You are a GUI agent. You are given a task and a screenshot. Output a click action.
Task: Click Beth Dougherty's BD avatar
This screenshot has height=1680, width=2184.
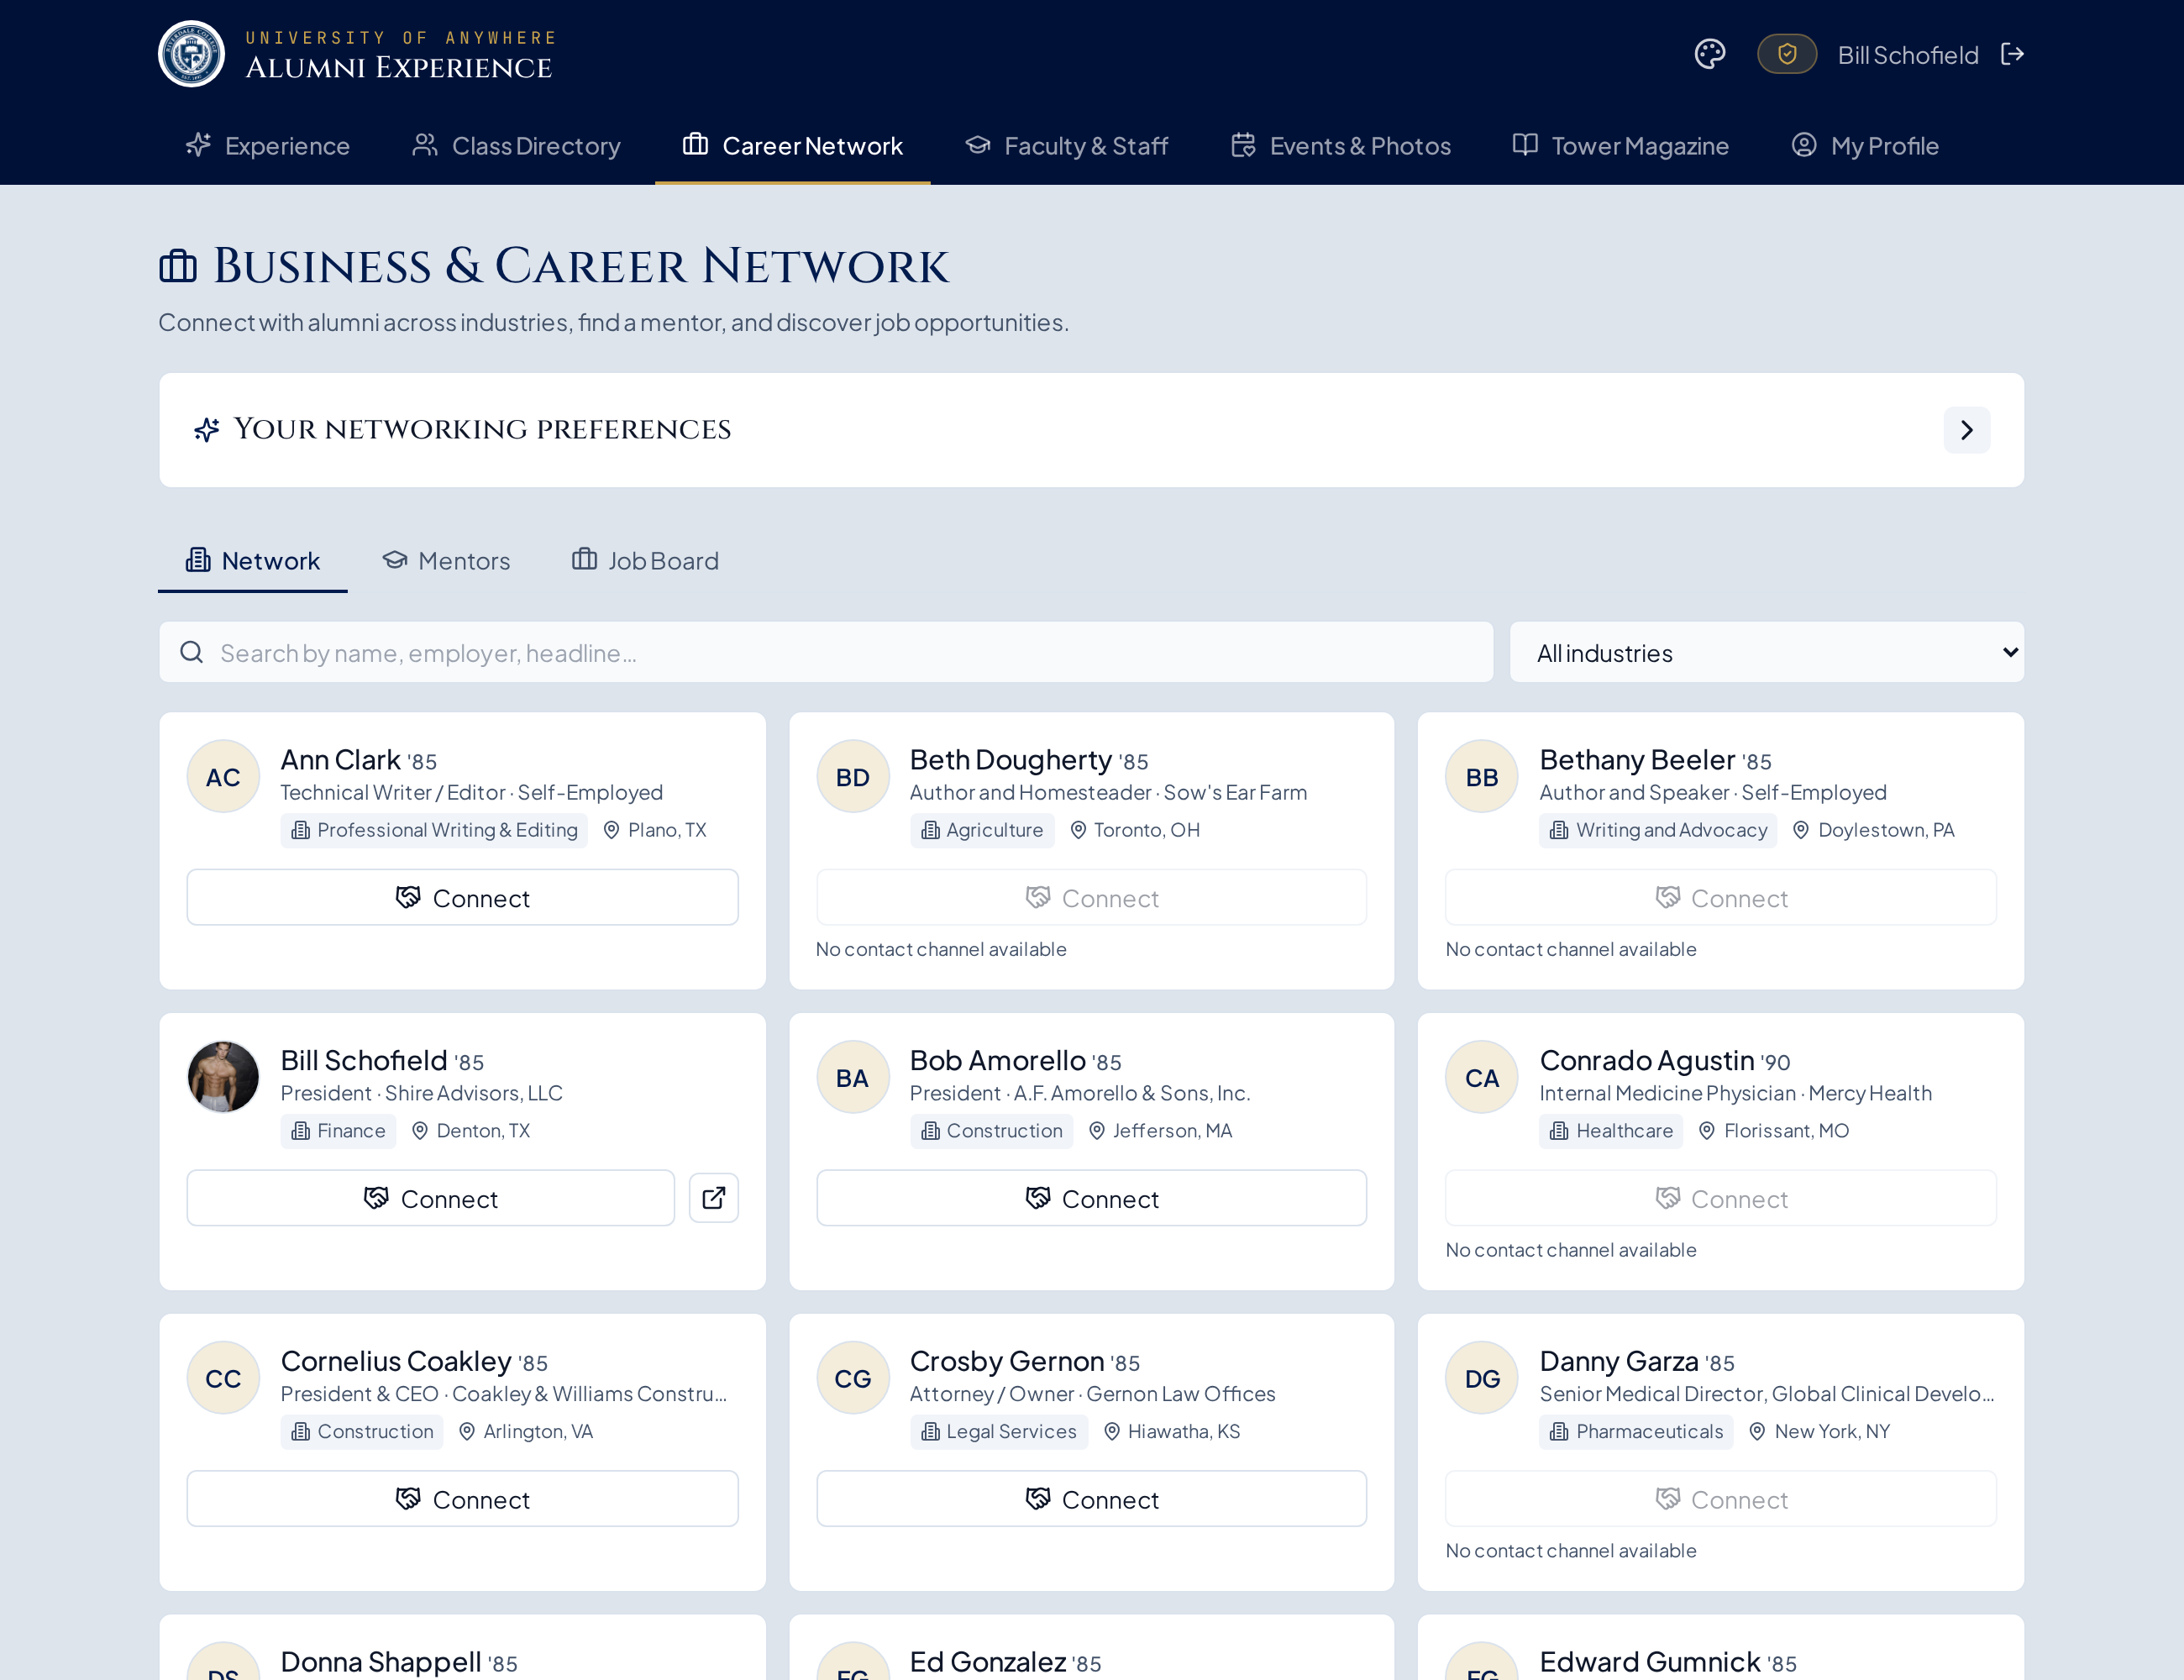[x=853, y=777]
